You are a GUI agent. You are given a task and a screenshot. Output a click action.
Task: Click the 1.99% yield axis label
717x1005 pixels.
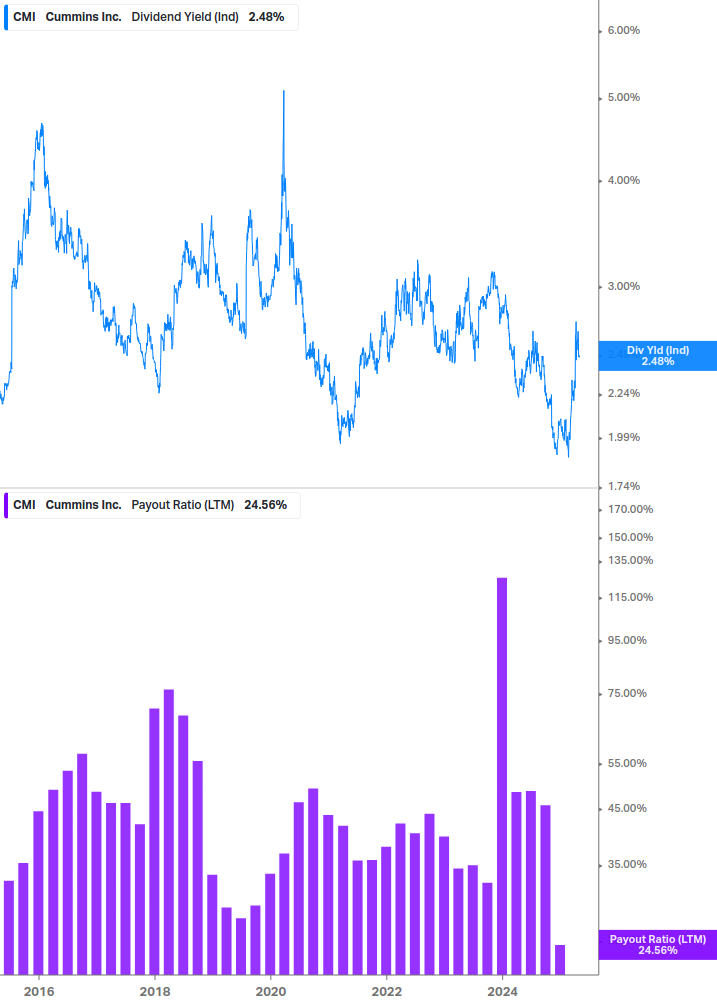pos(624,438)
